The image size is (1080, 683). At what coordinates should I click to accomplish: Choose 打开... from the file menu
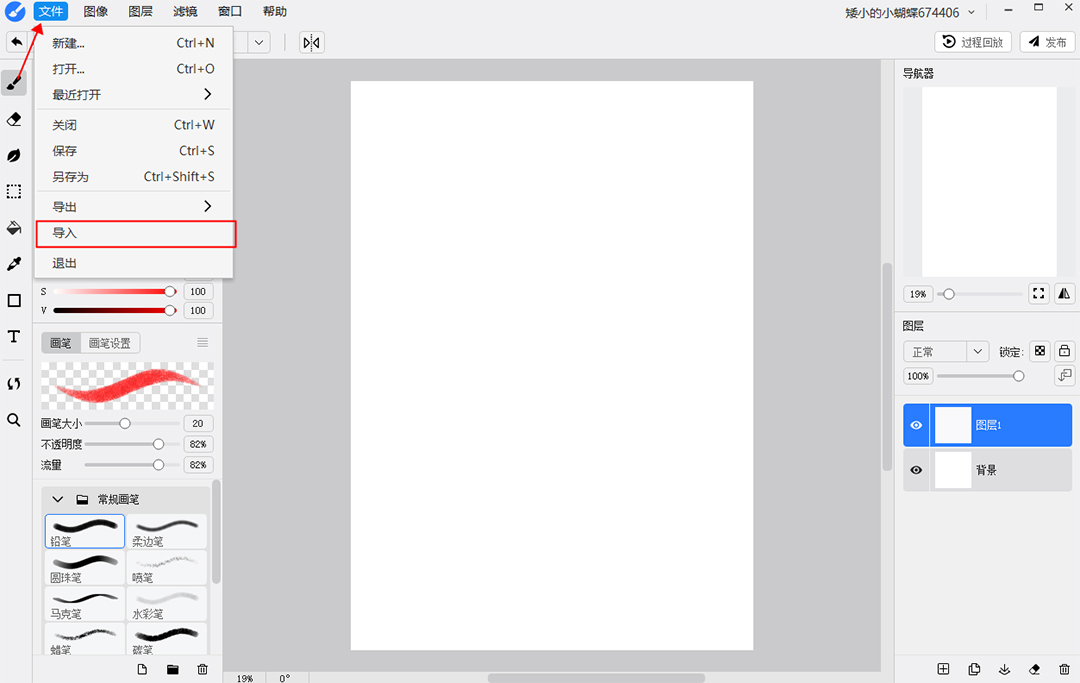point(134,69)
